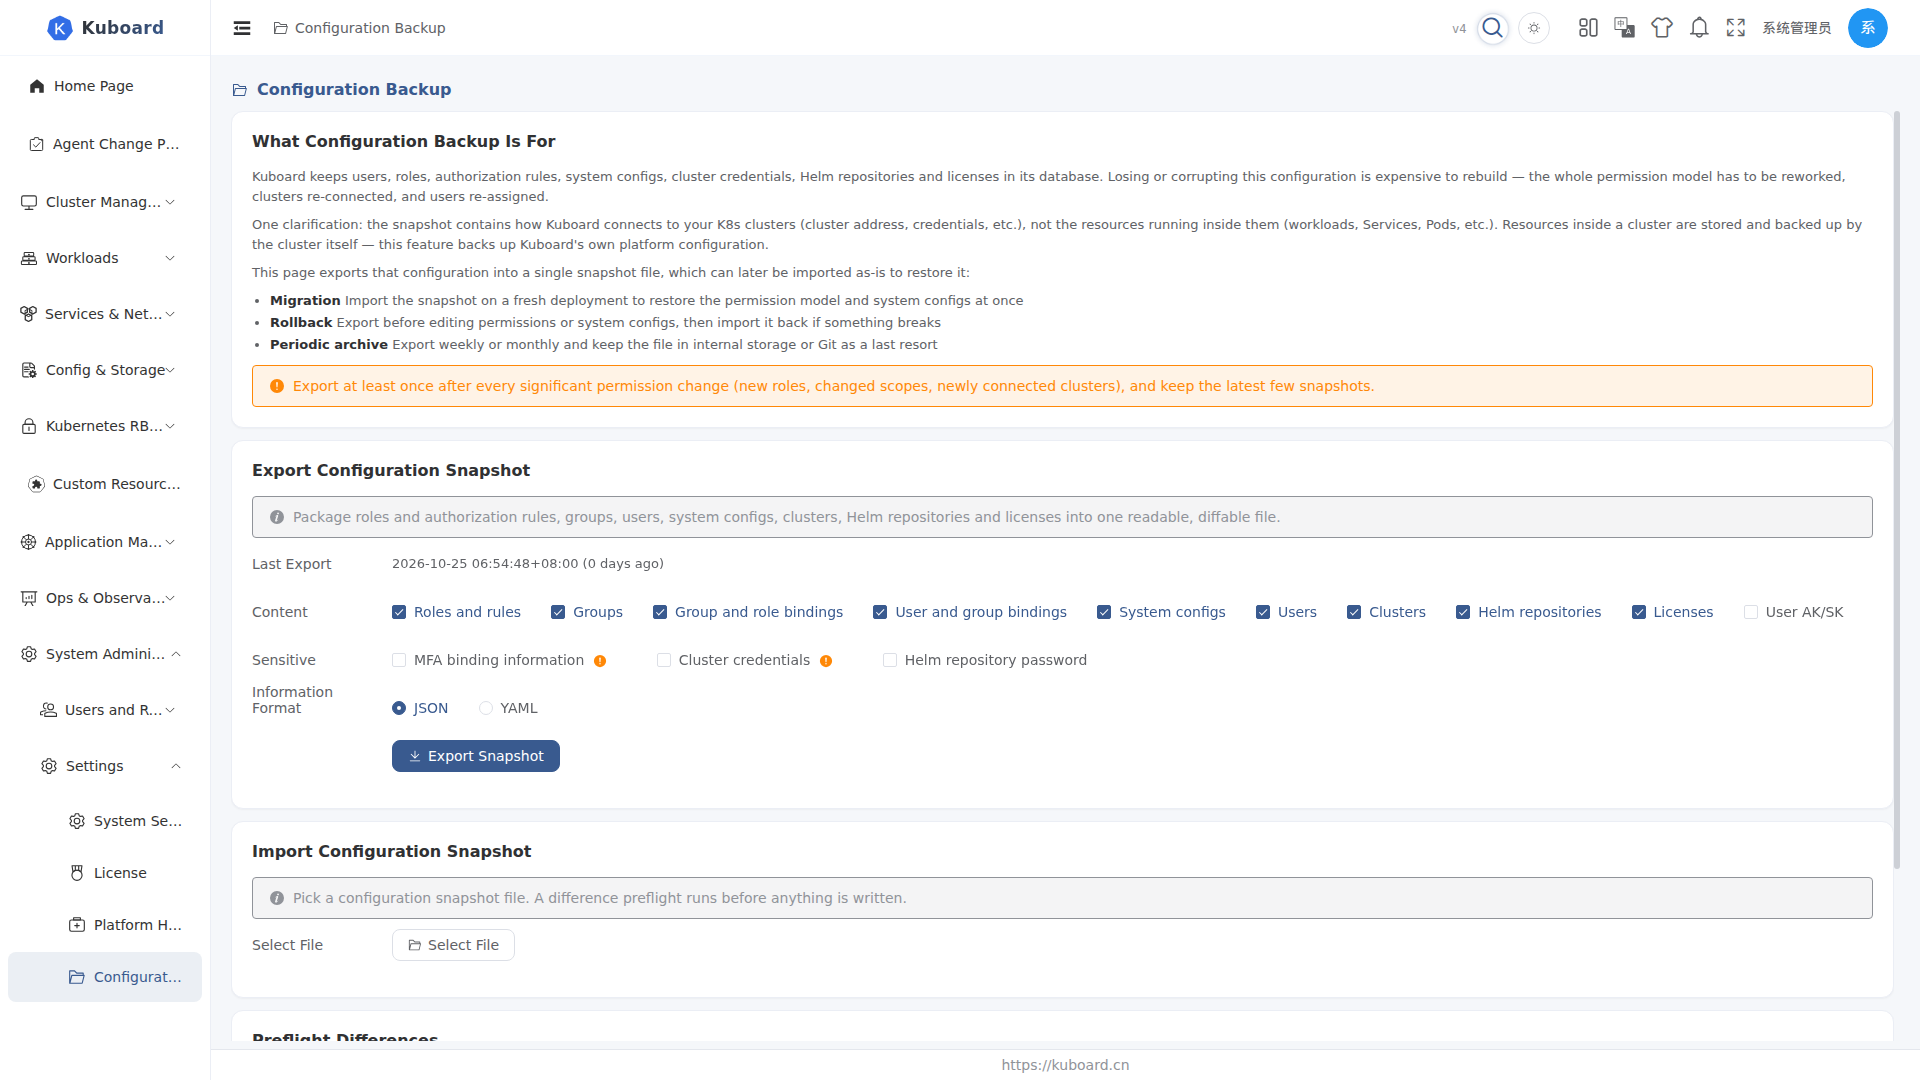Click the t-shirt skin icon
1920x1080 pixels.
1662,28
